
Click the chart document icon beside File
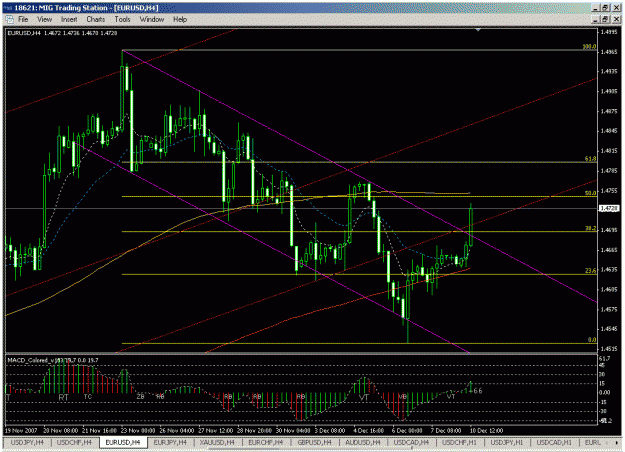pos(10,19)
